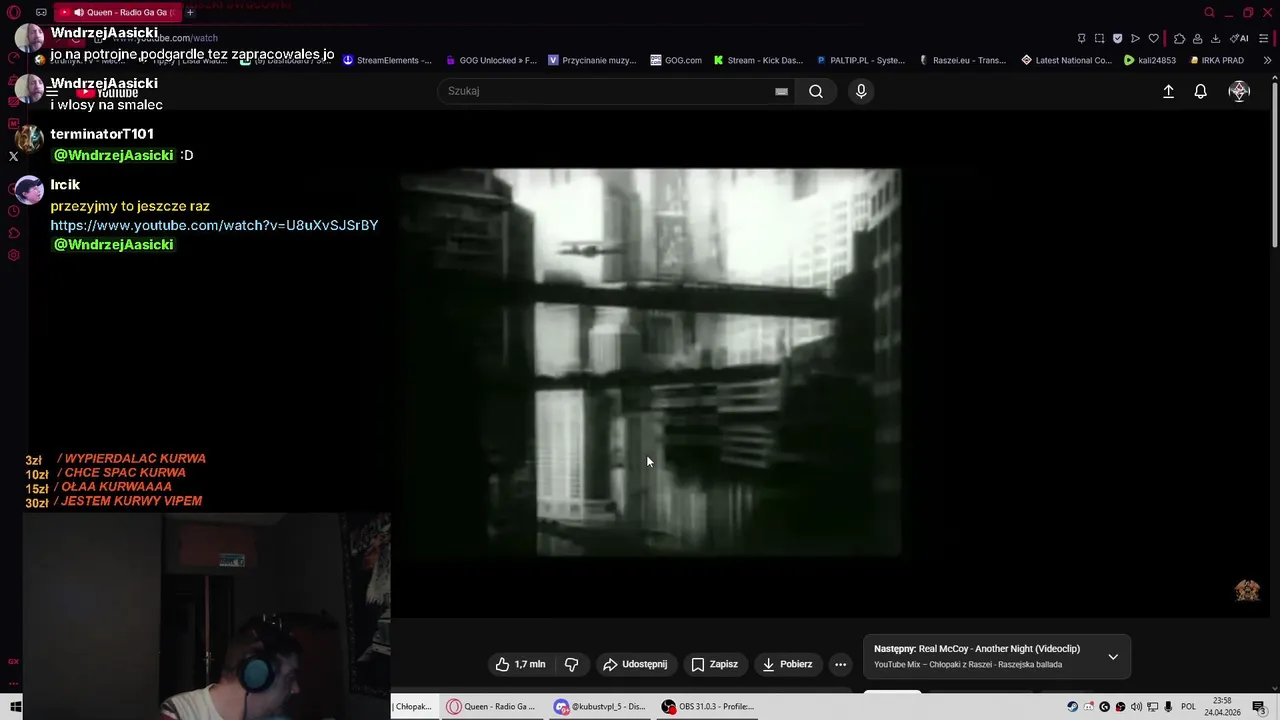Expand the bookmarks bar overflow chevron
The width and height of the screenshot is (1280, 720).
tap(1268, 60)
